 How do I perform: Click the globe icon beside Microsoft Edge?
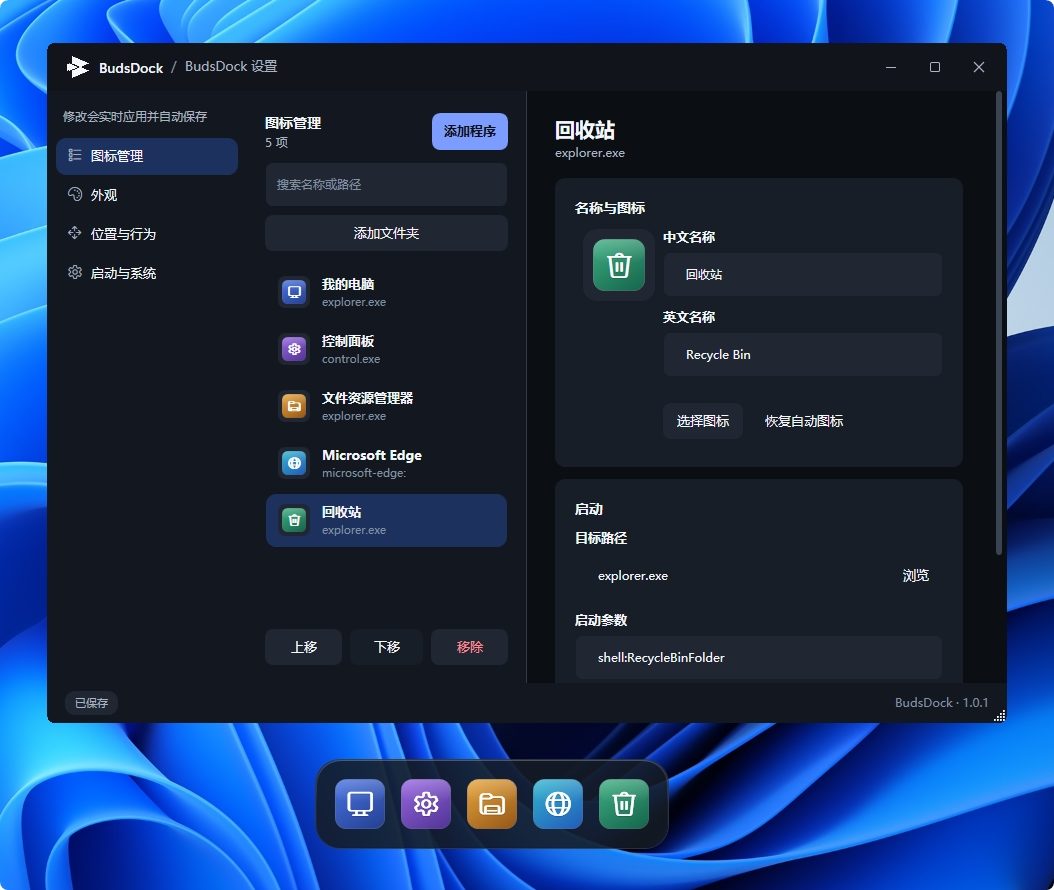[x=294, y=463]
